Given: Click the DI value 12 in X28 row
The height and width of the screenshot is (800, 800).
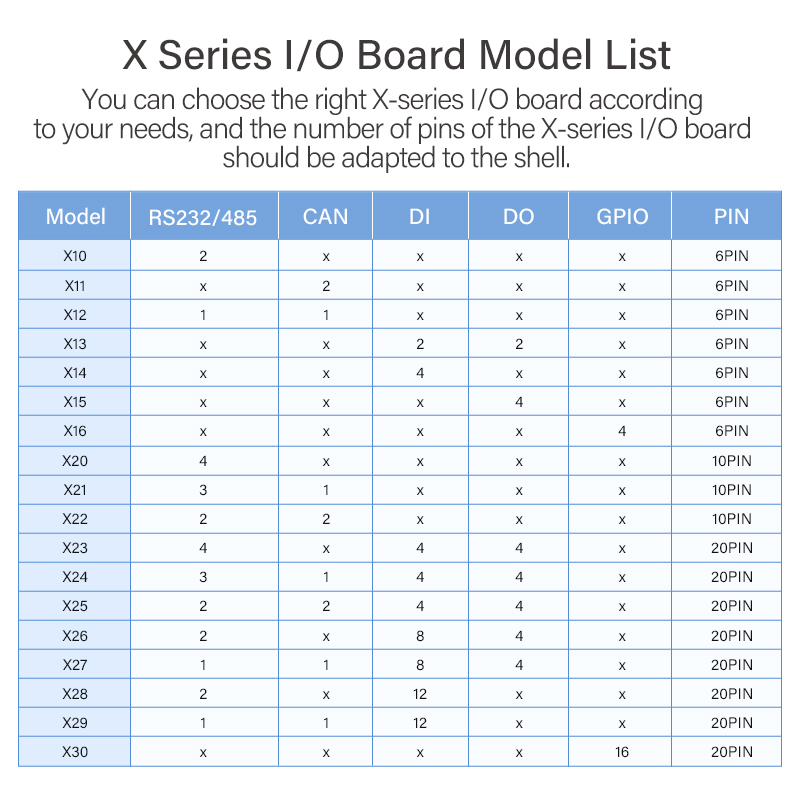Looking at the screenshot, I should point(420,694).
